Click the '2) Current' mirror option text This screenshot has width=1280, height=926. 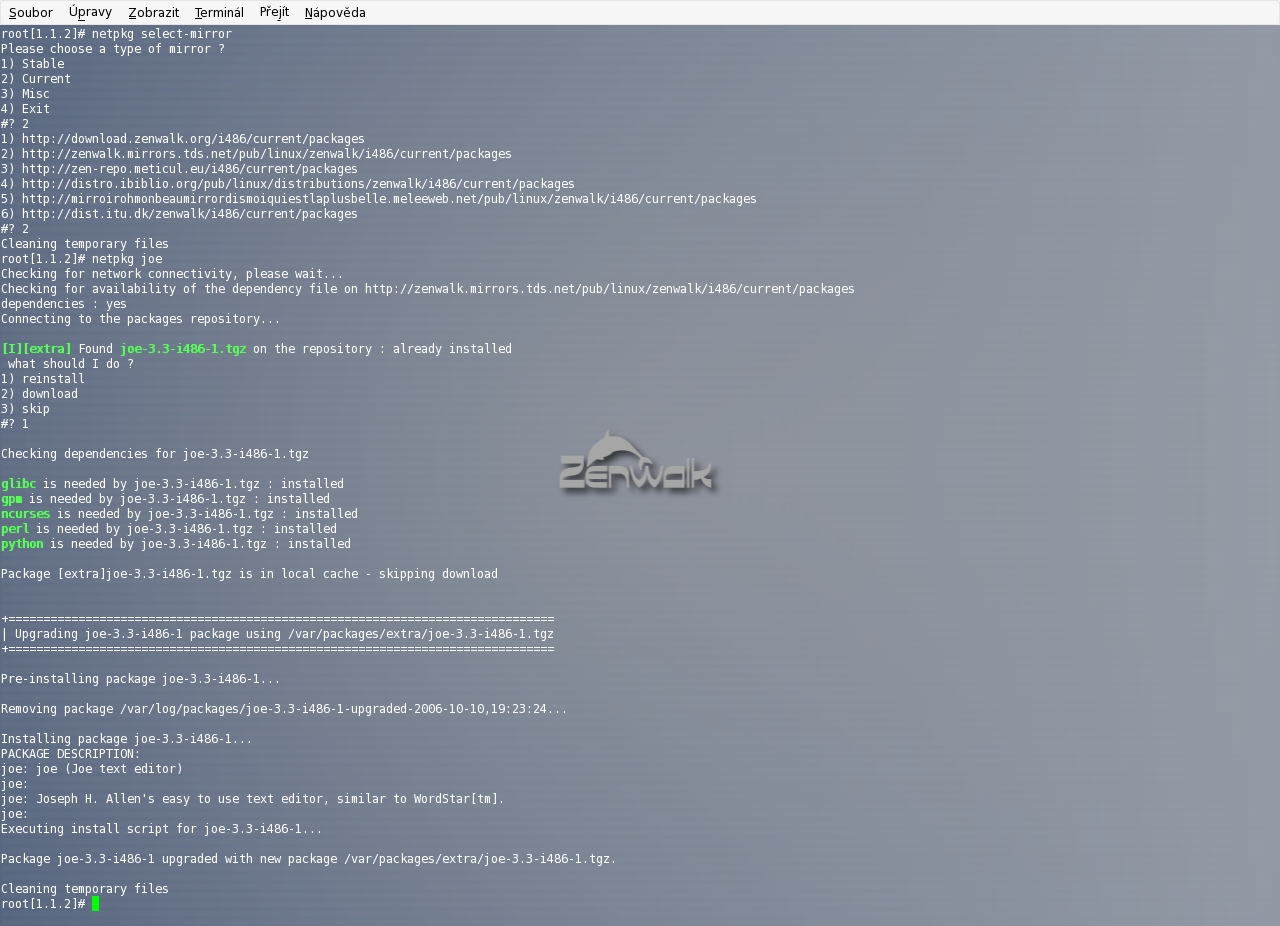(x=36, y=79)
